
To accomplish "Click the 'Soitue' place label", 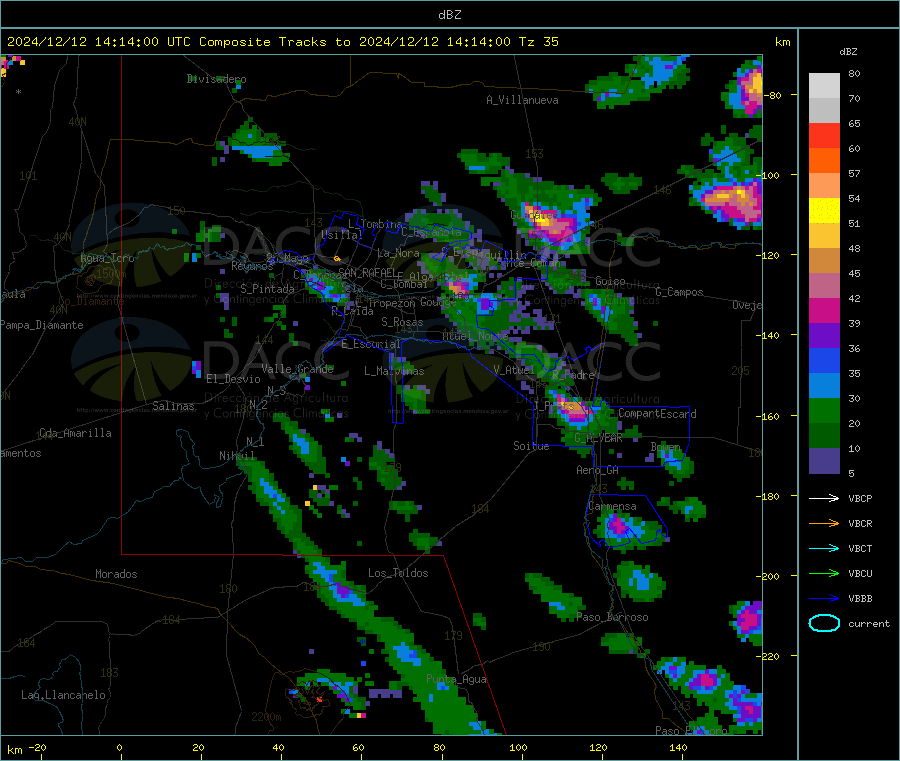I will click(x=531, y=446).
